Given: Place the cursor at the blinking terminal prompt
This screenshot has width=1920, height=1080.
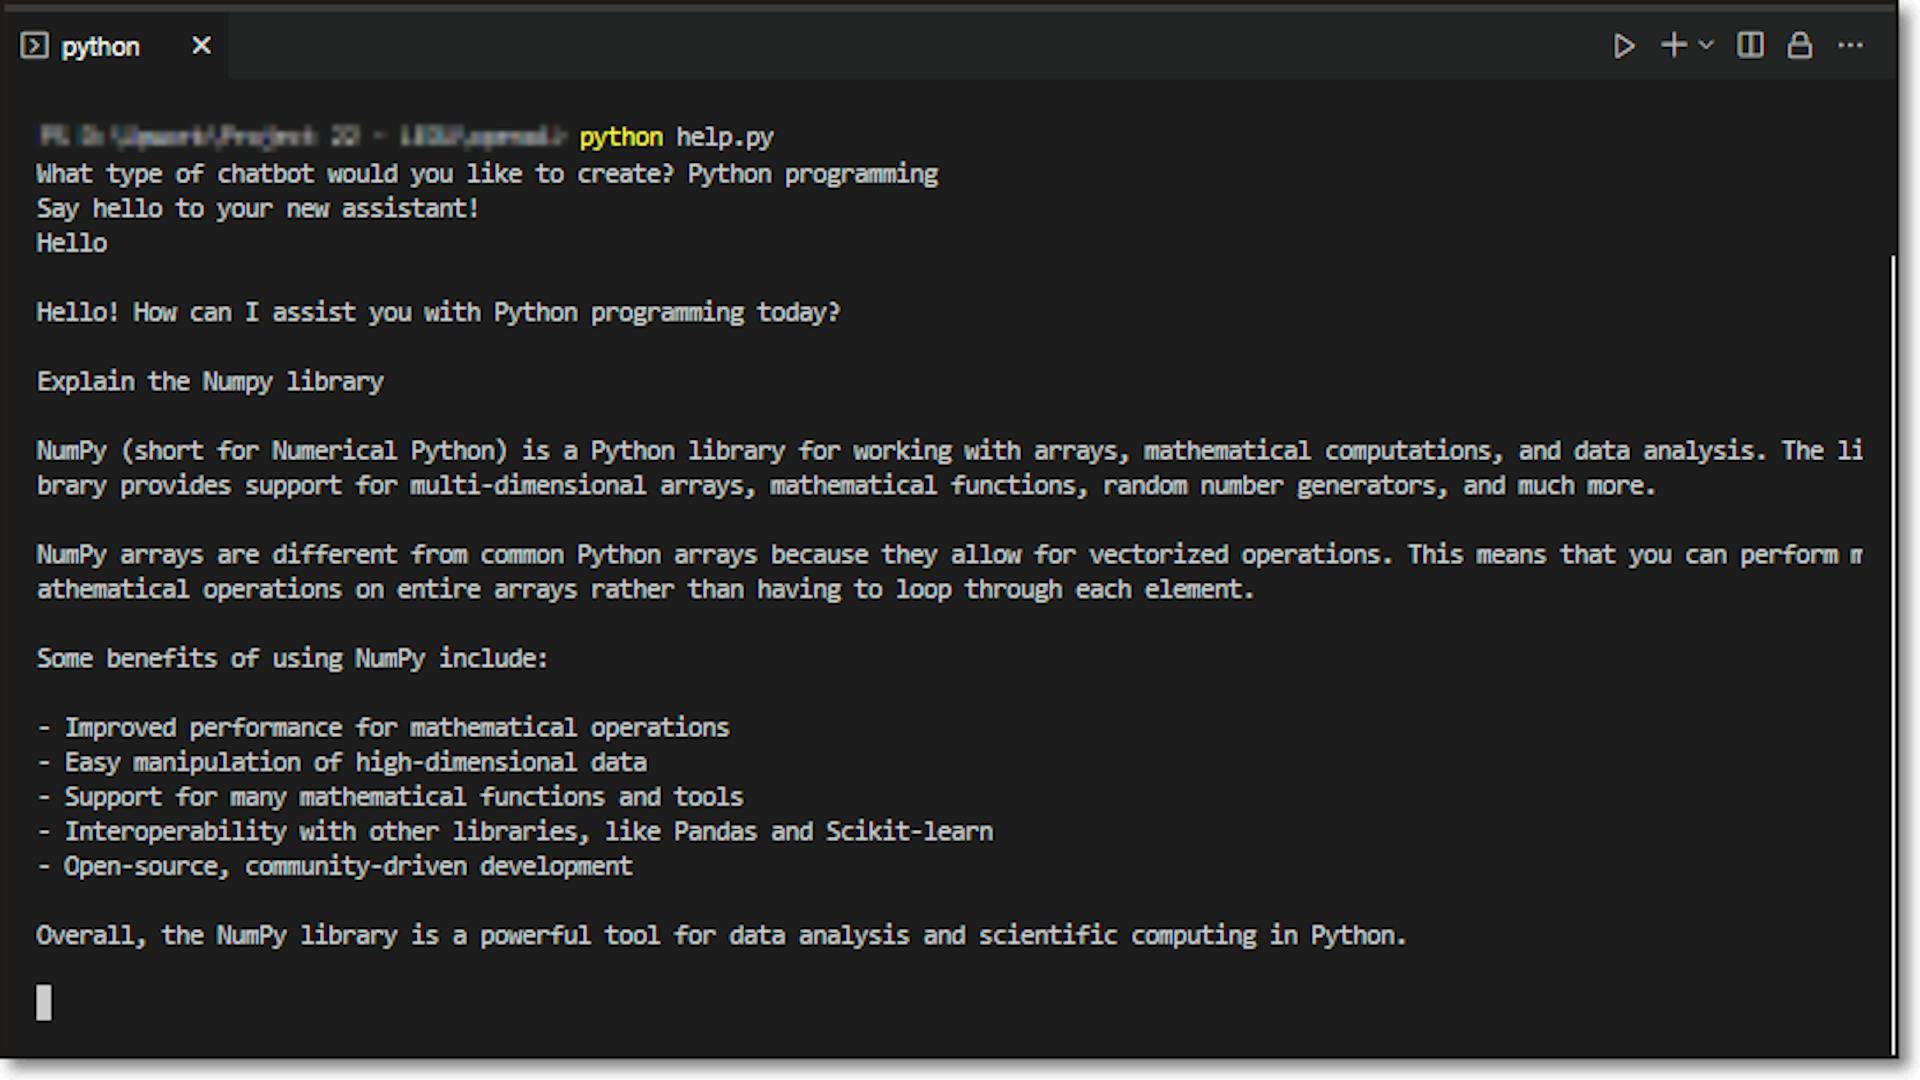Looking at the screenshot, I should click(44, 1003).
